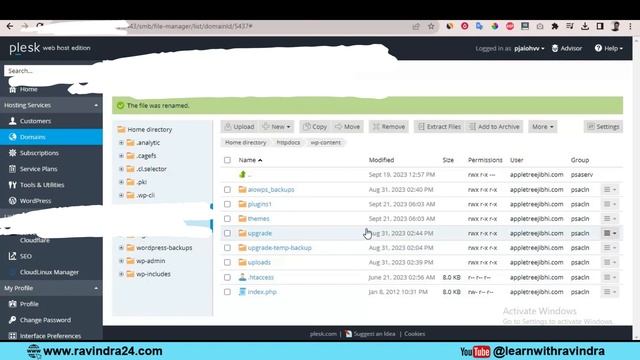This screenshot has width=640, height=360.
Task: Open the uploads row actions menu
Action: (x=610, y=262)
